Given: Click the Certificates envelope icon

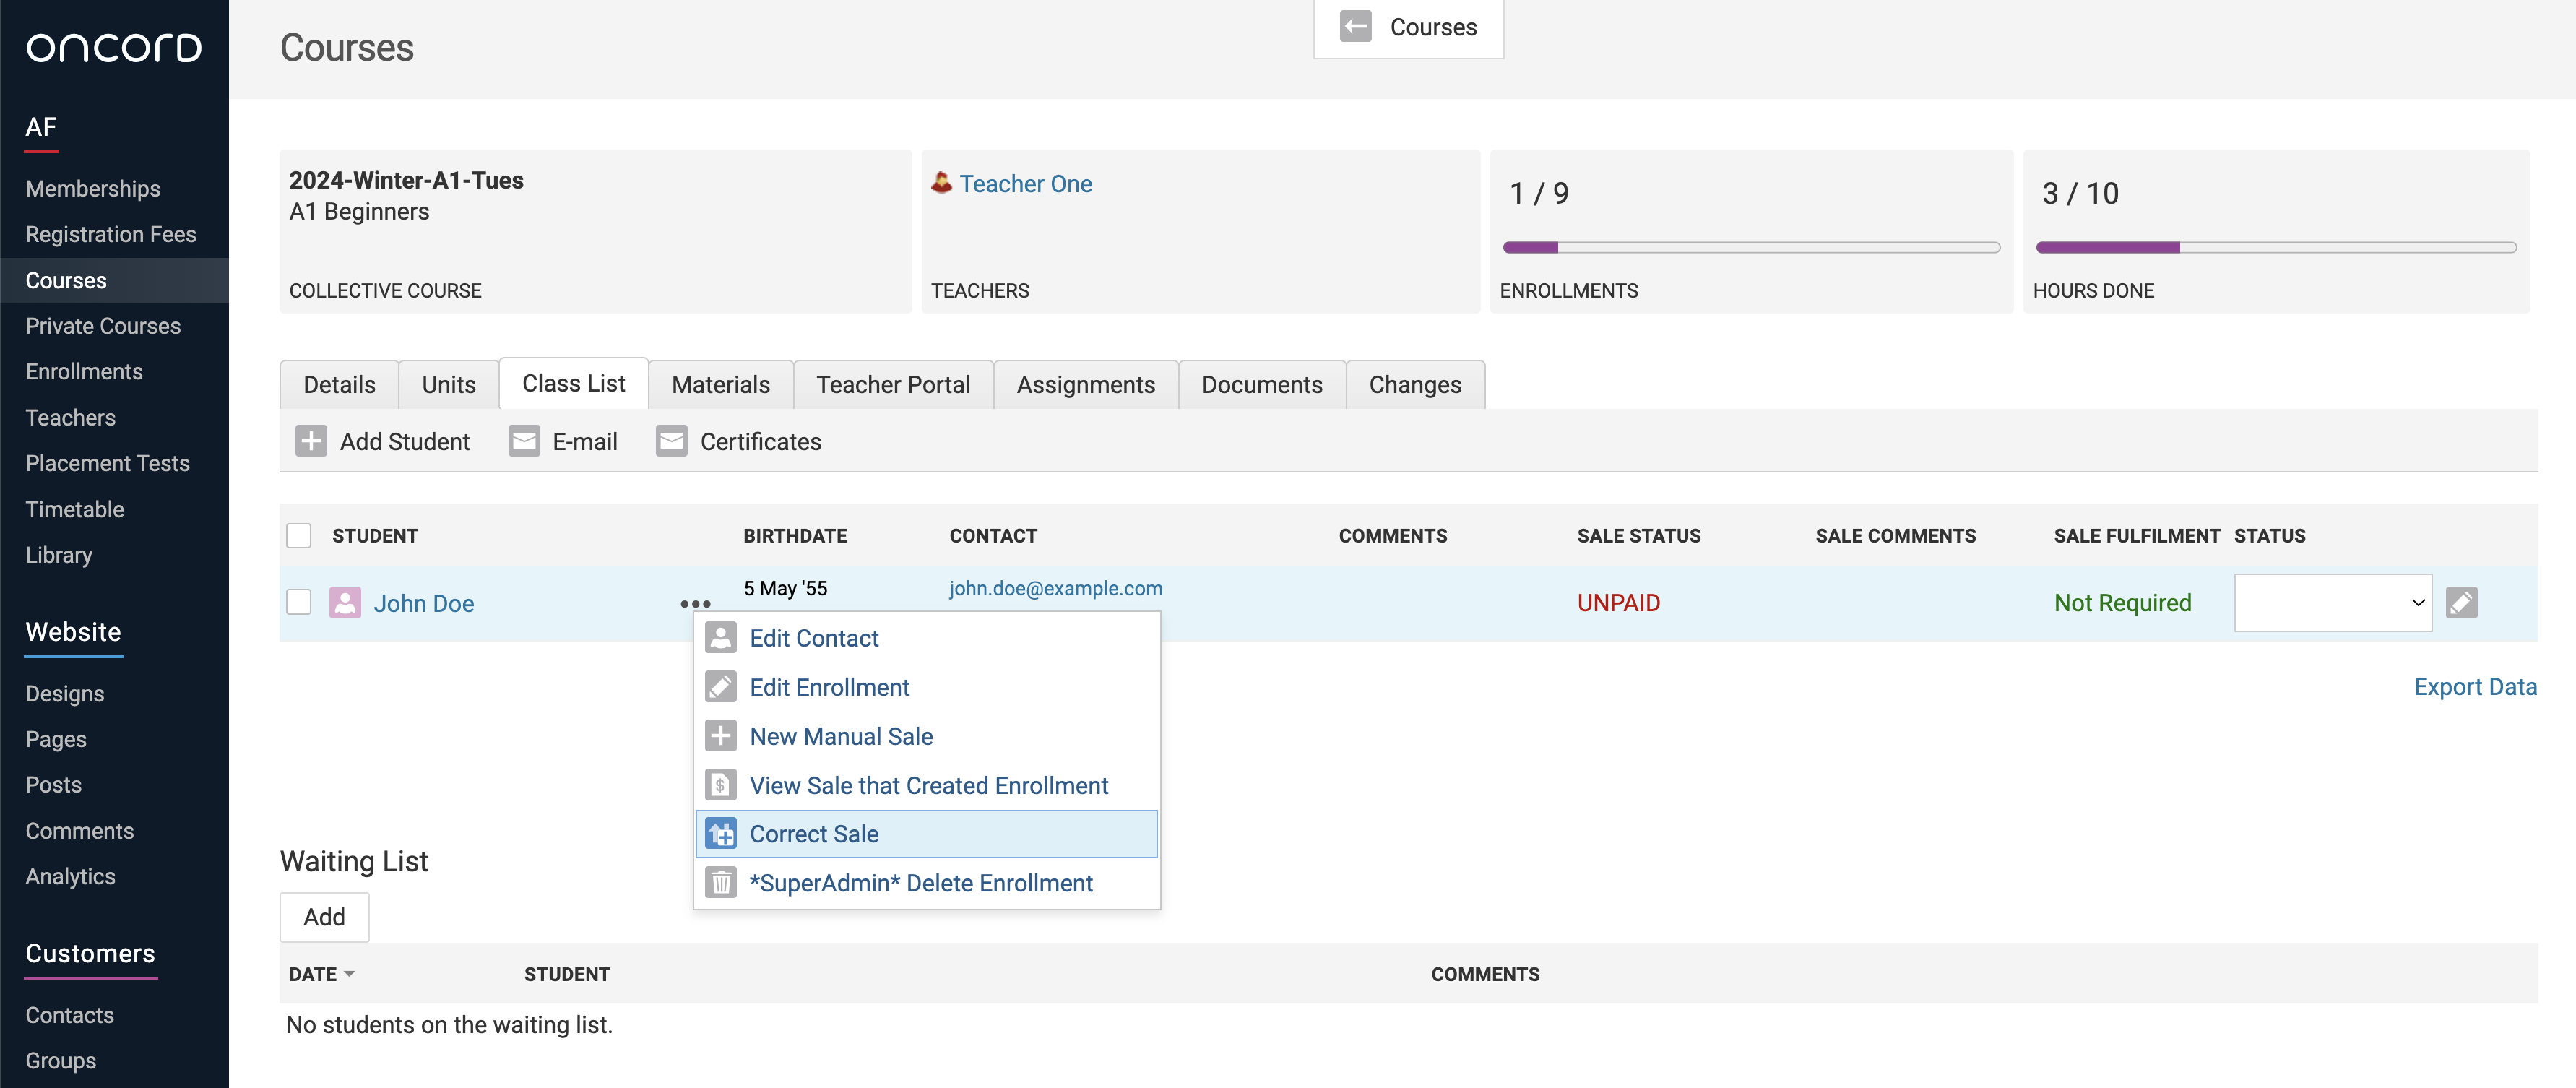Looking at the screenshot, I should [x=671, y=441].
